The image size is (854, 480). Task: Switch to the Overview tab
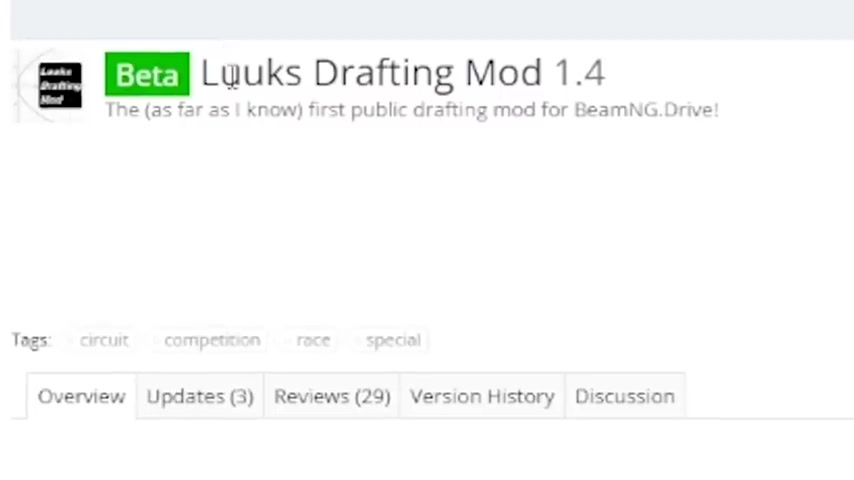[82, 396]
